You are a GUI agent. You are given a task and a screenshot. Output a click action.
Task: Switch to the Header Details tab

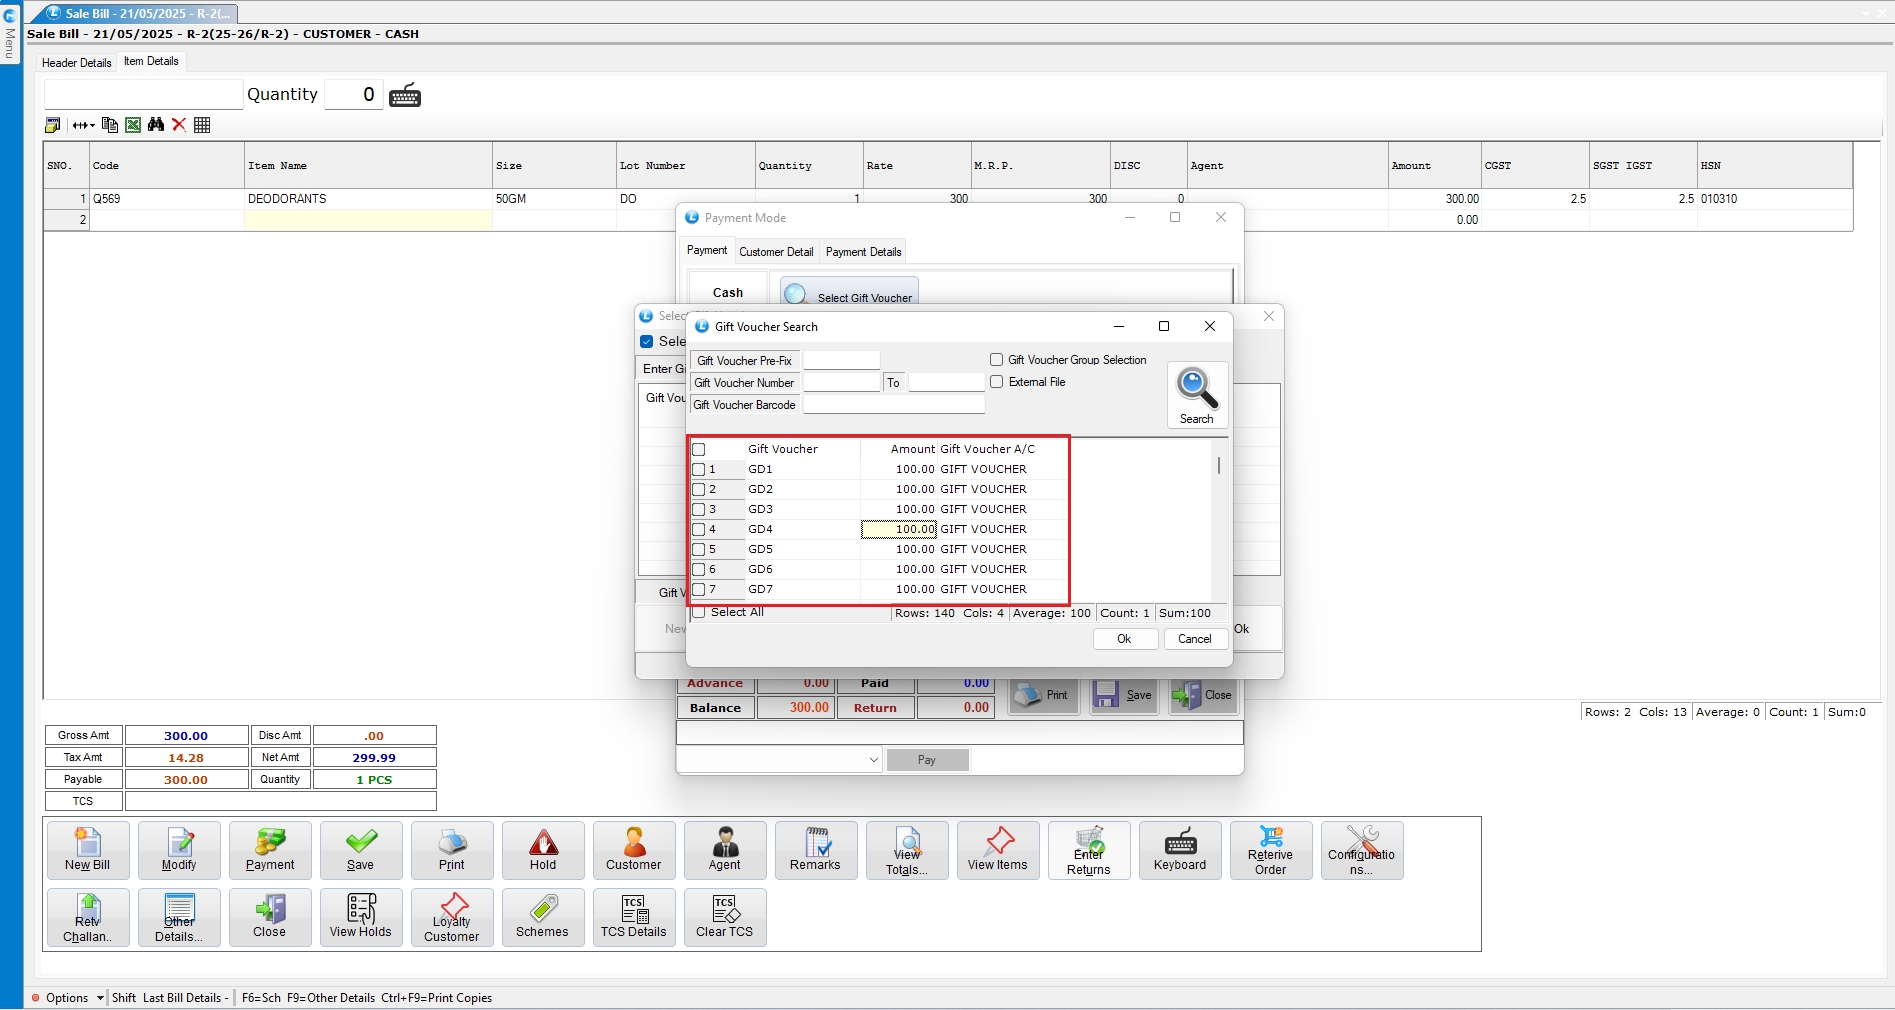pos(77,63)
